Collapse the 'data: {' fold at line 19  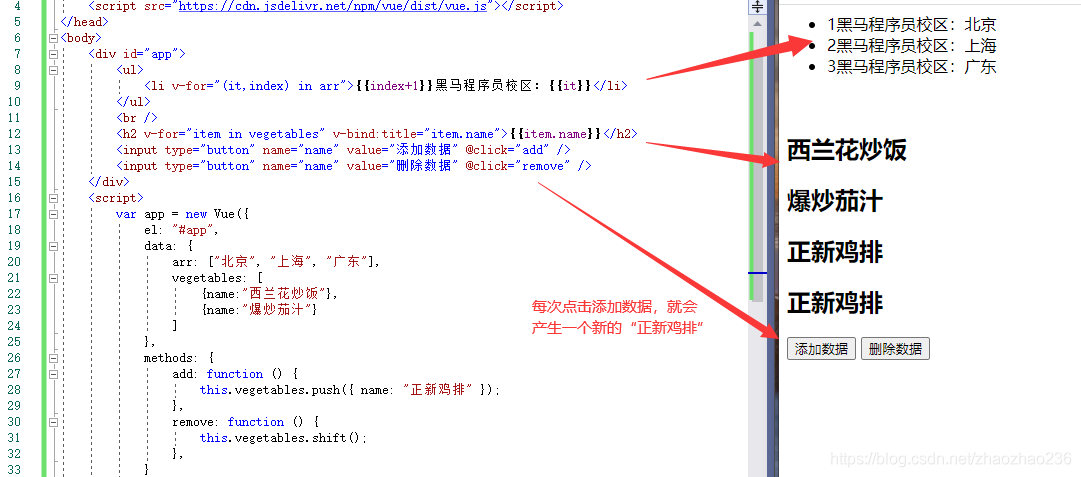53,246
